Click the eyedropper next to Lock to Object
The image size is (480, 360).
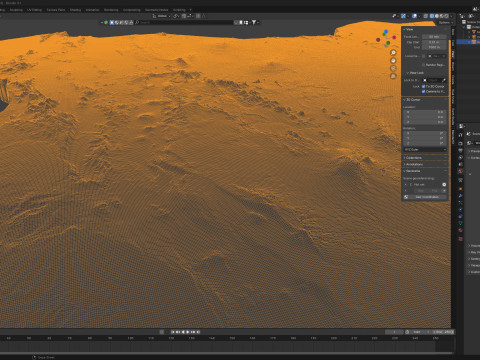click(x=444, y=80)
